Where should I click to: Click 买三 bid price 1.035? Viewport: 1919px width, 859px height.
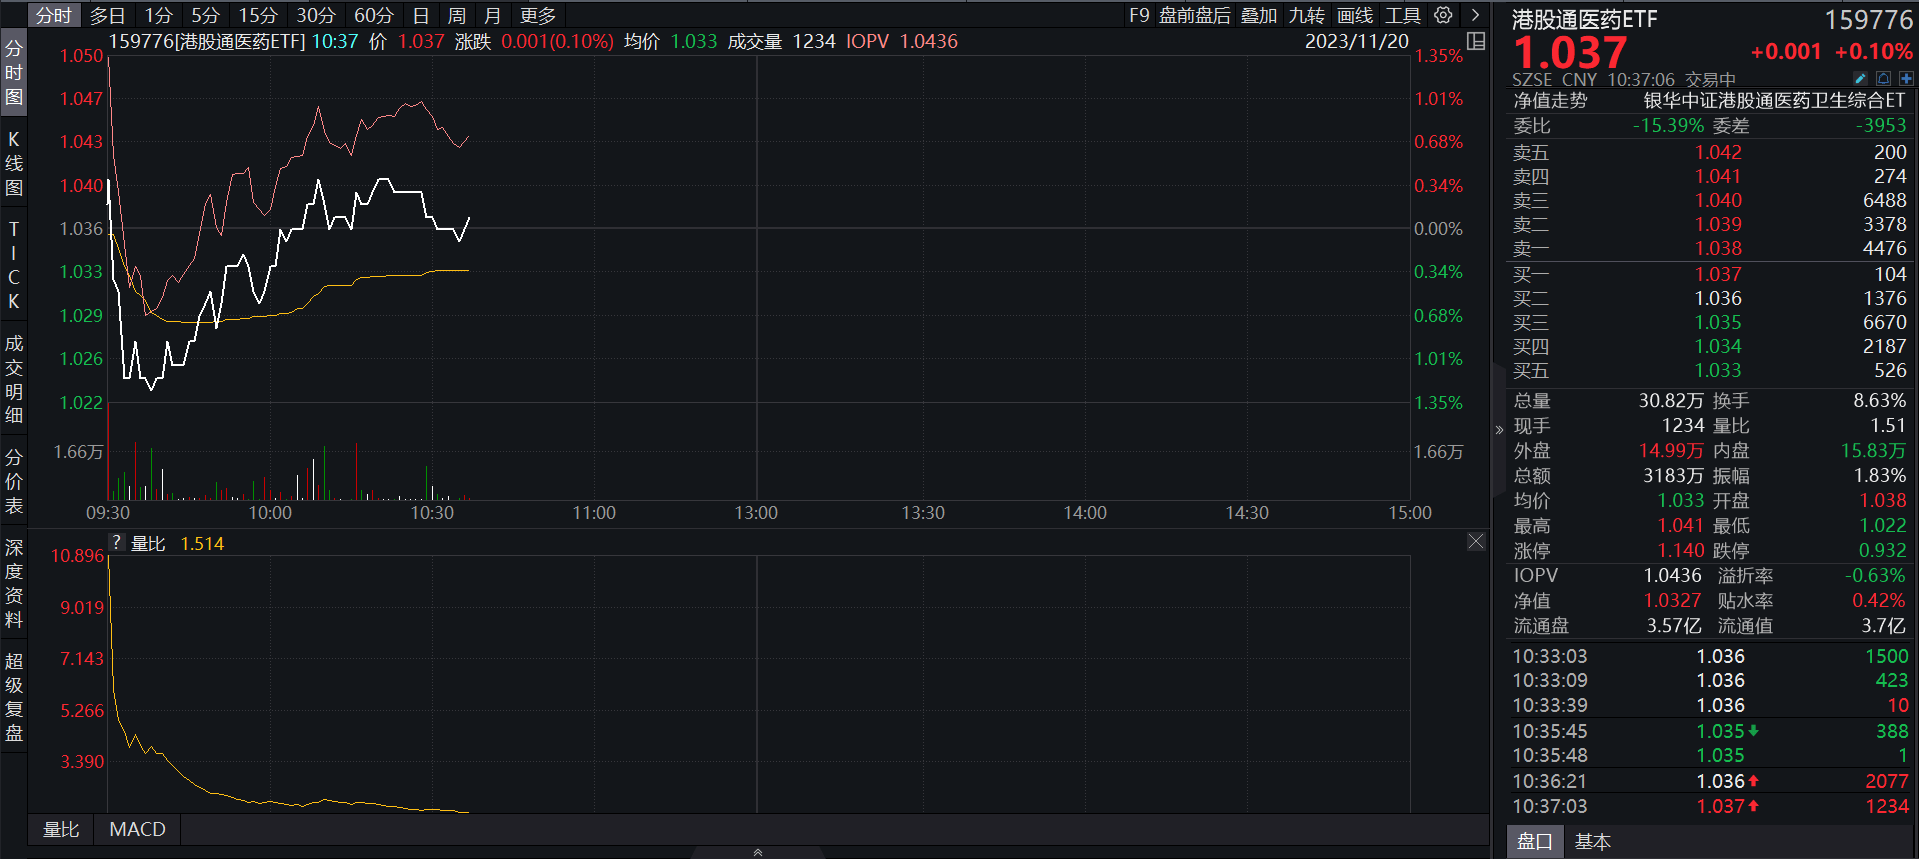1718,322
